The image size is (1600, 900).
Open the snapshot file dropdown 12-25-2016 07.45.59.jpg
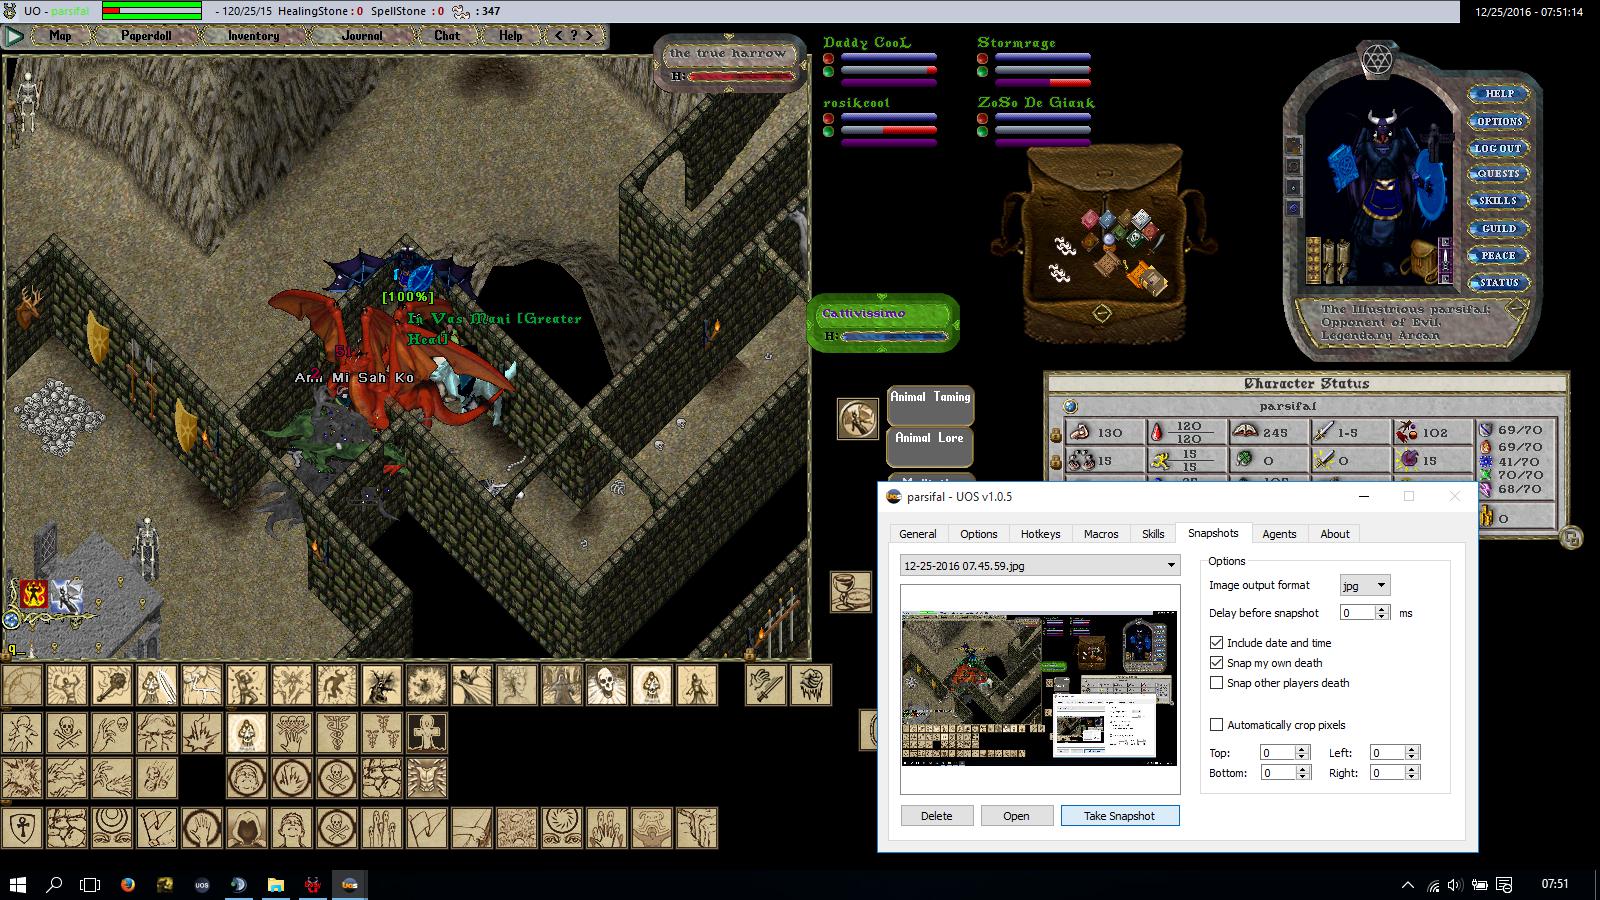tap(1040, 566)
